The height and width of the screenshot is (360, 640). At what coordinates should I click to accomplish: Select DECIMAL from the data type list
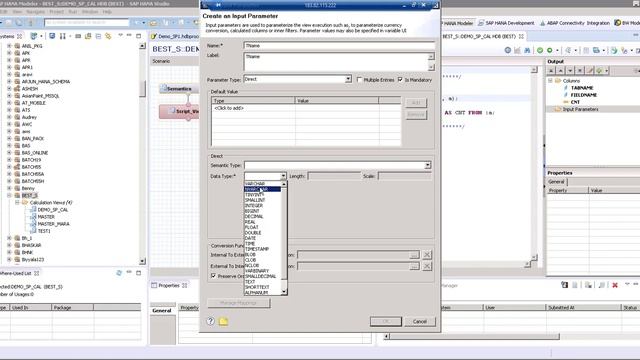click(254, 216)
